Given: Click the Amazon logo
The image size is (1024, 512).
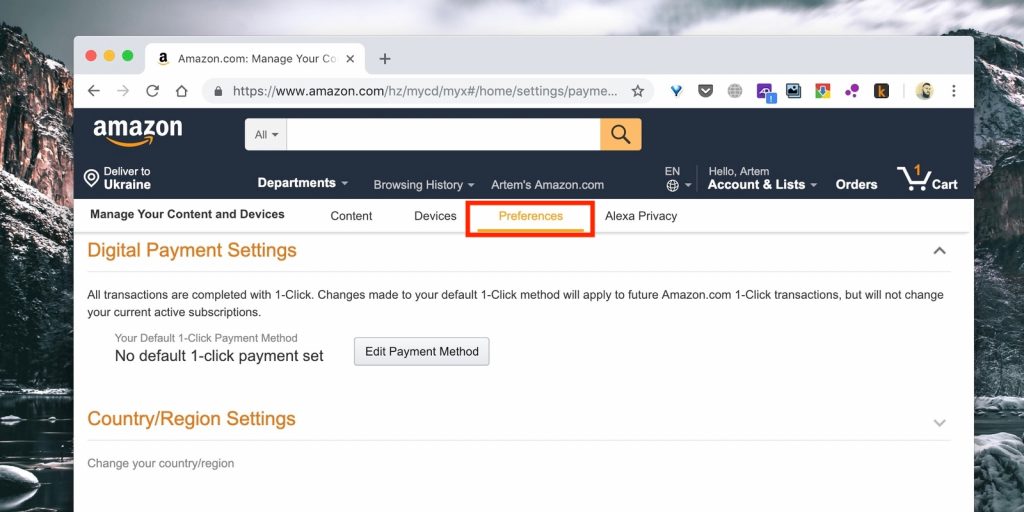Looking at the screenshot, I should pyautogui.click(x=138, y=133).
